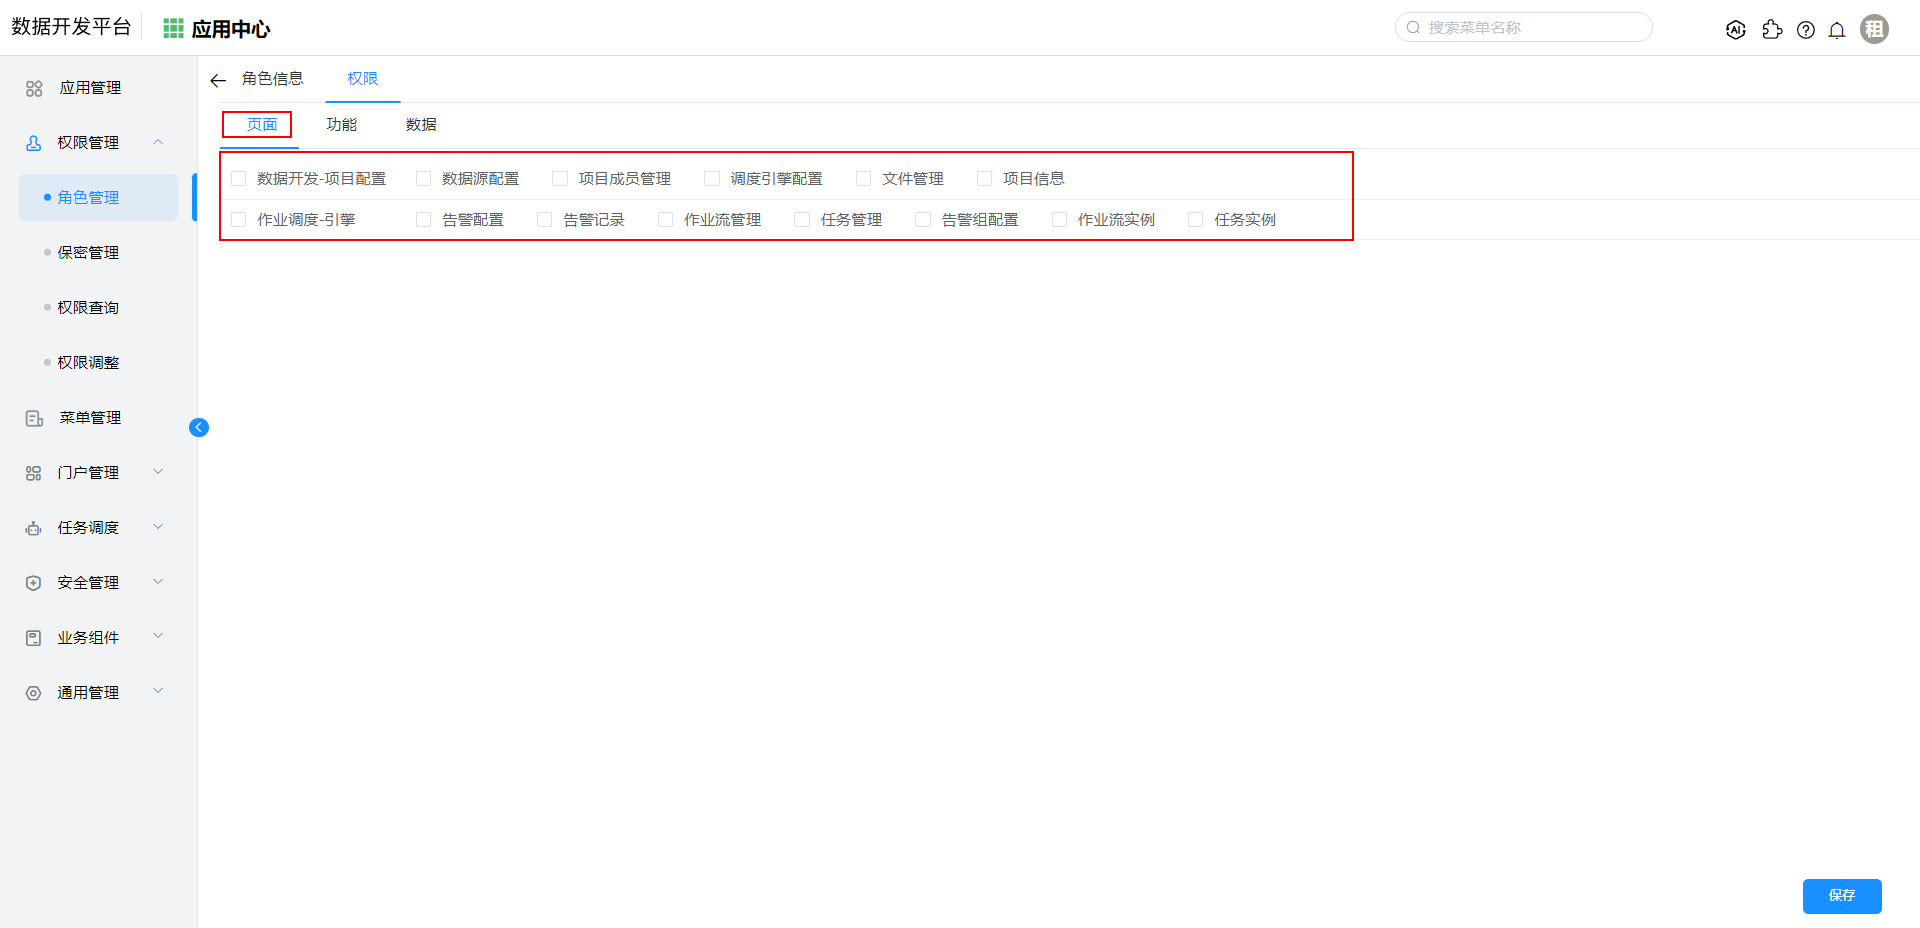Open 保密管理 in the sidebar

click(88, 252)
